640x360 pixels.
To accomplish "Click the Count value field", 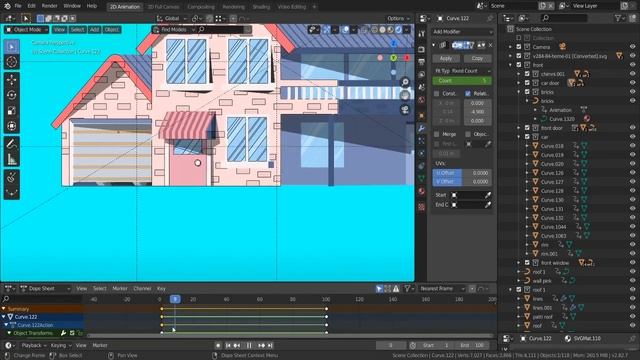I will [462, 81].
